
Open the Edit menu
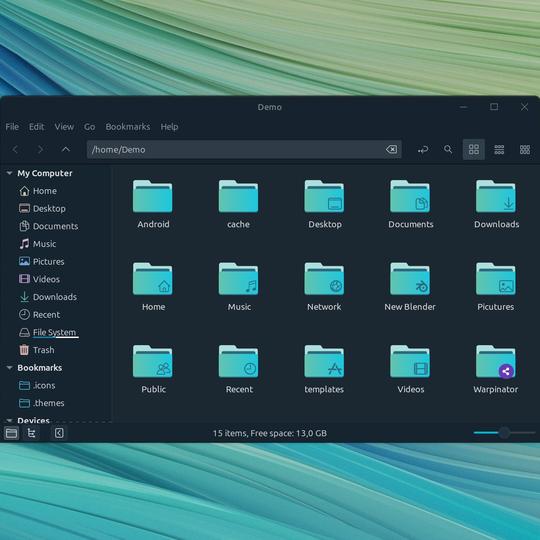click(37, 127)
